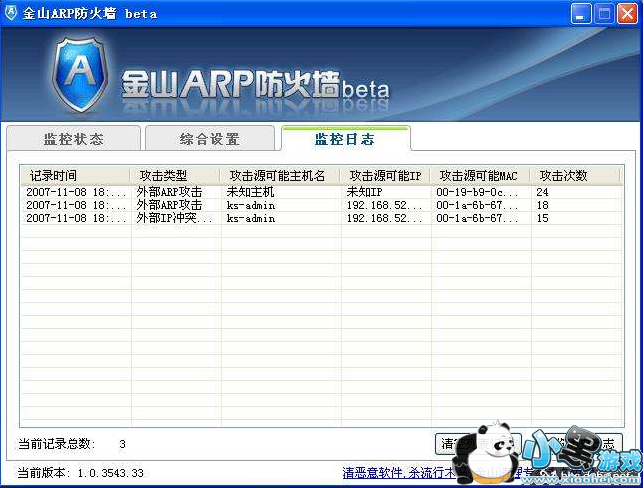The height and width of the screenshot is (488, 644).
Task: Click the version text 1.0.3543.33
Action: click(x=111, y=473)
